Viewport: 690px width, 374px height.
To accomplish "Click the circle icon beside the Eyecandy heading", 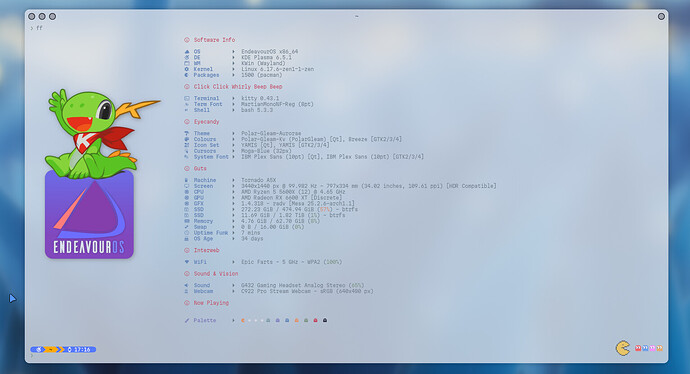I will [x=187, y=121].
